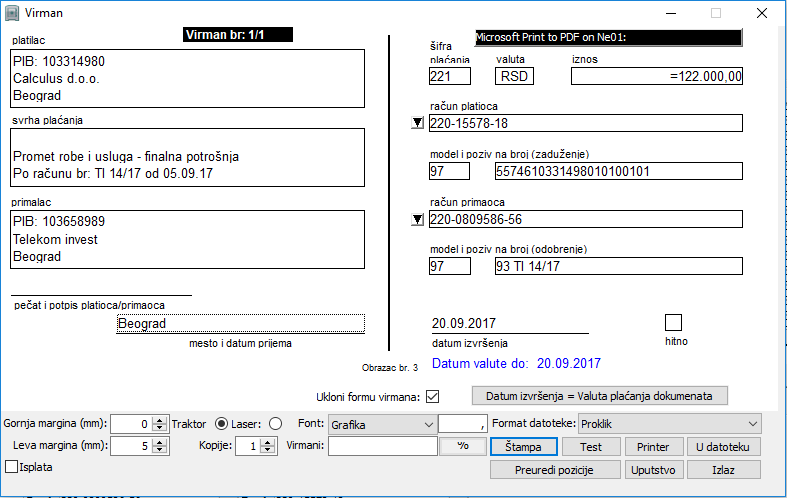Check the hitno checkbox
The width and height of the screenshot is (787, 498).
(x=673, y=322)
